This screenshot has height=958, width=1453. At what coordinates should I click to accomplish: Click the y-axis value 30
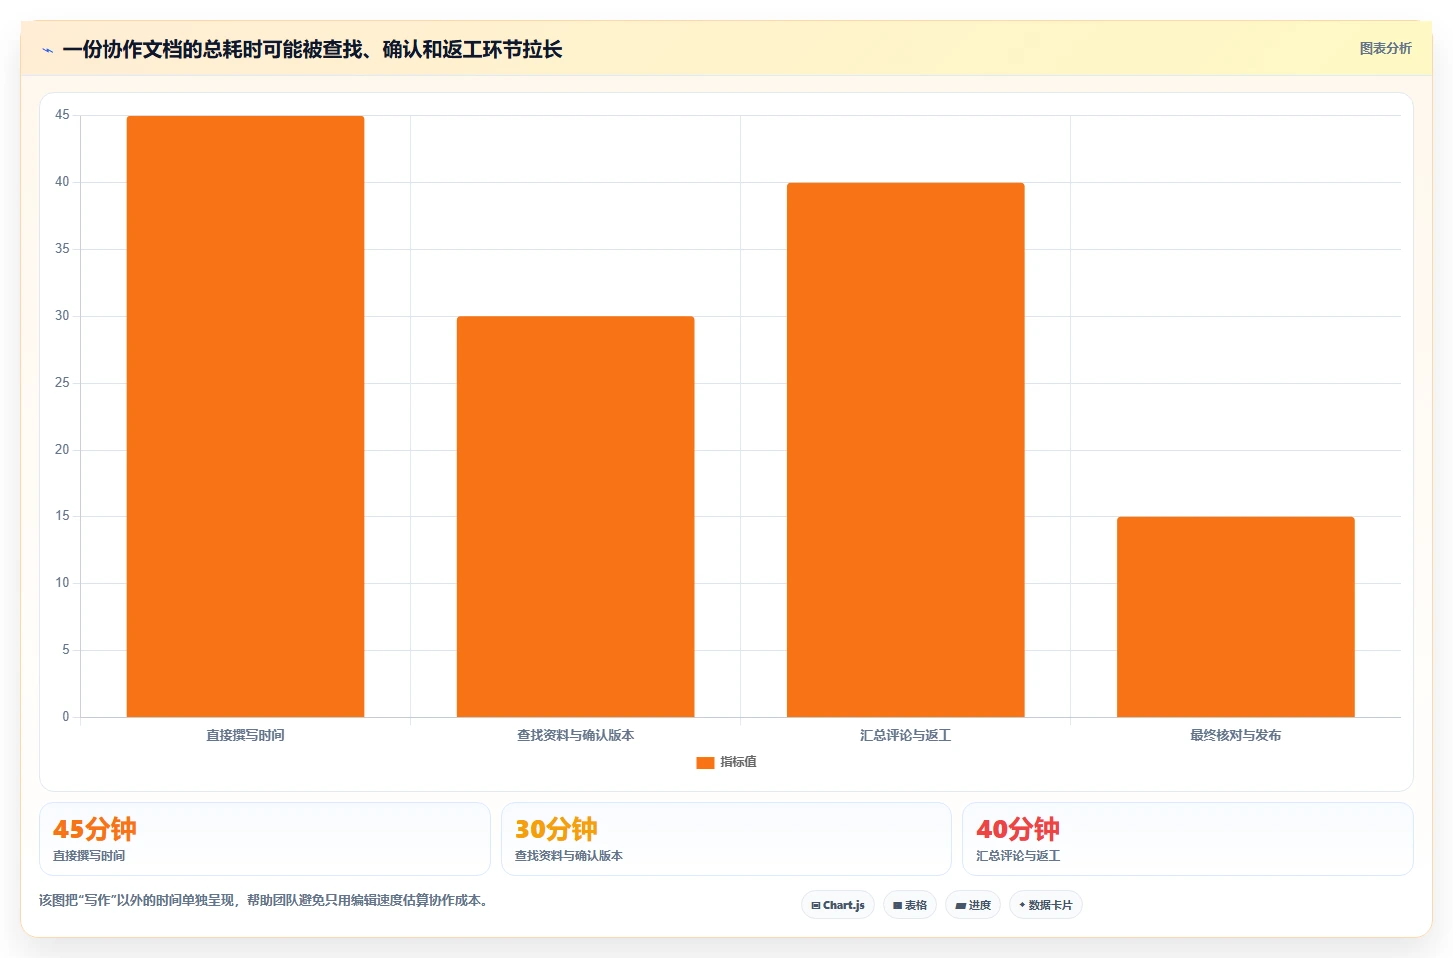(x=62, y=316)
